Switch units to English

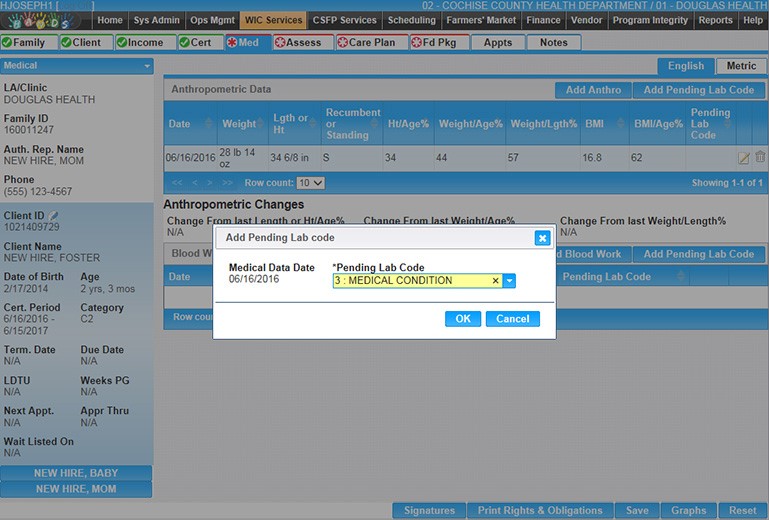point(686,66)
